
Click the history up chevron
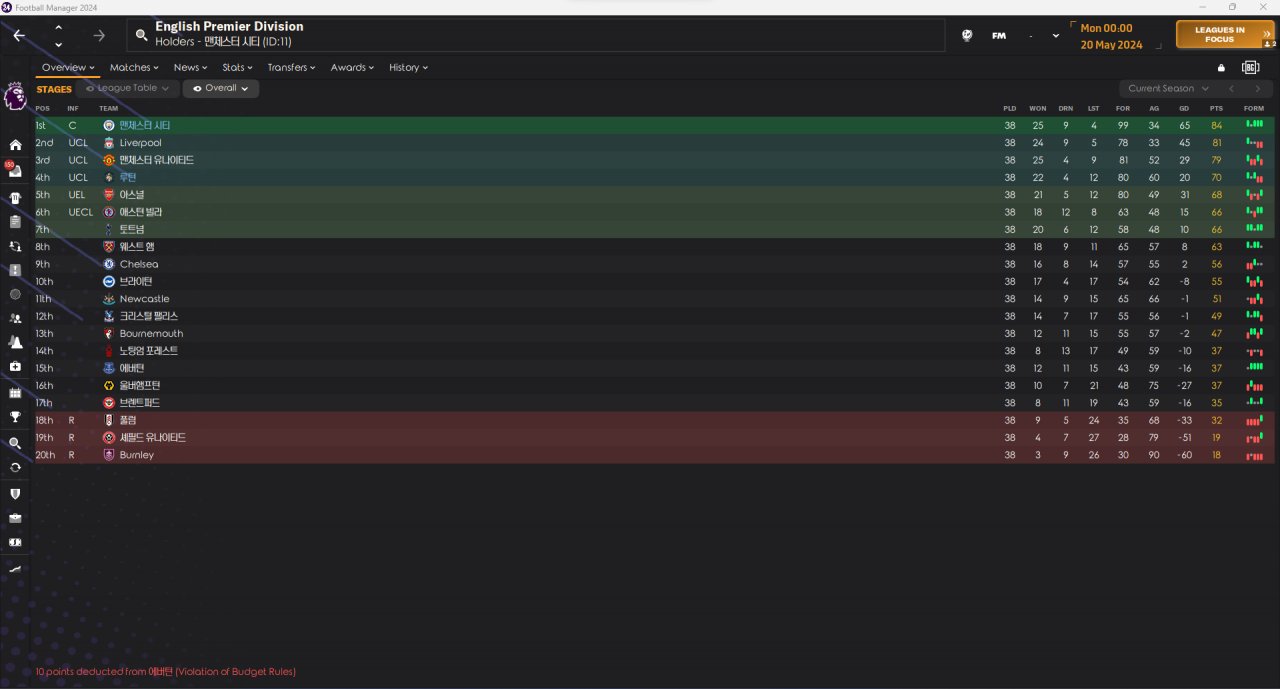[58, 27]
